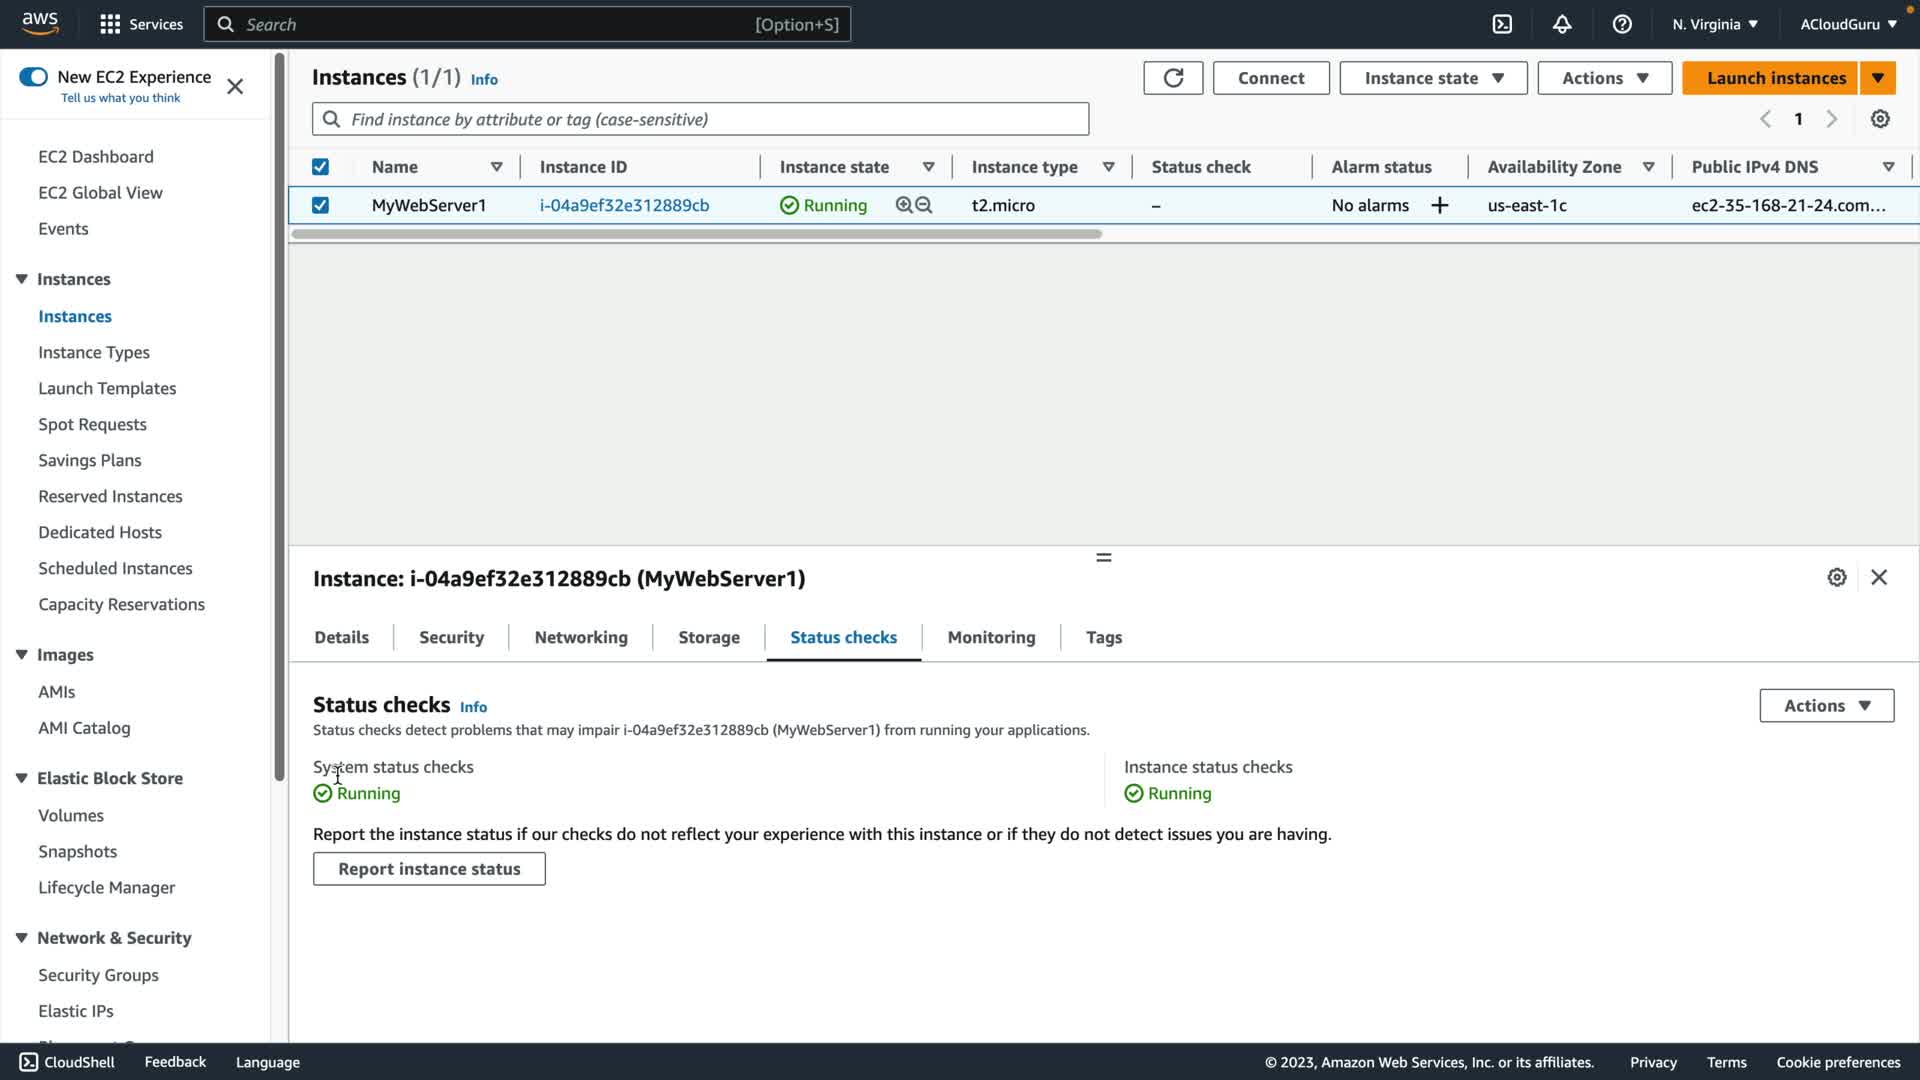
Task: Click the horizontal scrollbar under the instances table
Action: pos(696,234)
